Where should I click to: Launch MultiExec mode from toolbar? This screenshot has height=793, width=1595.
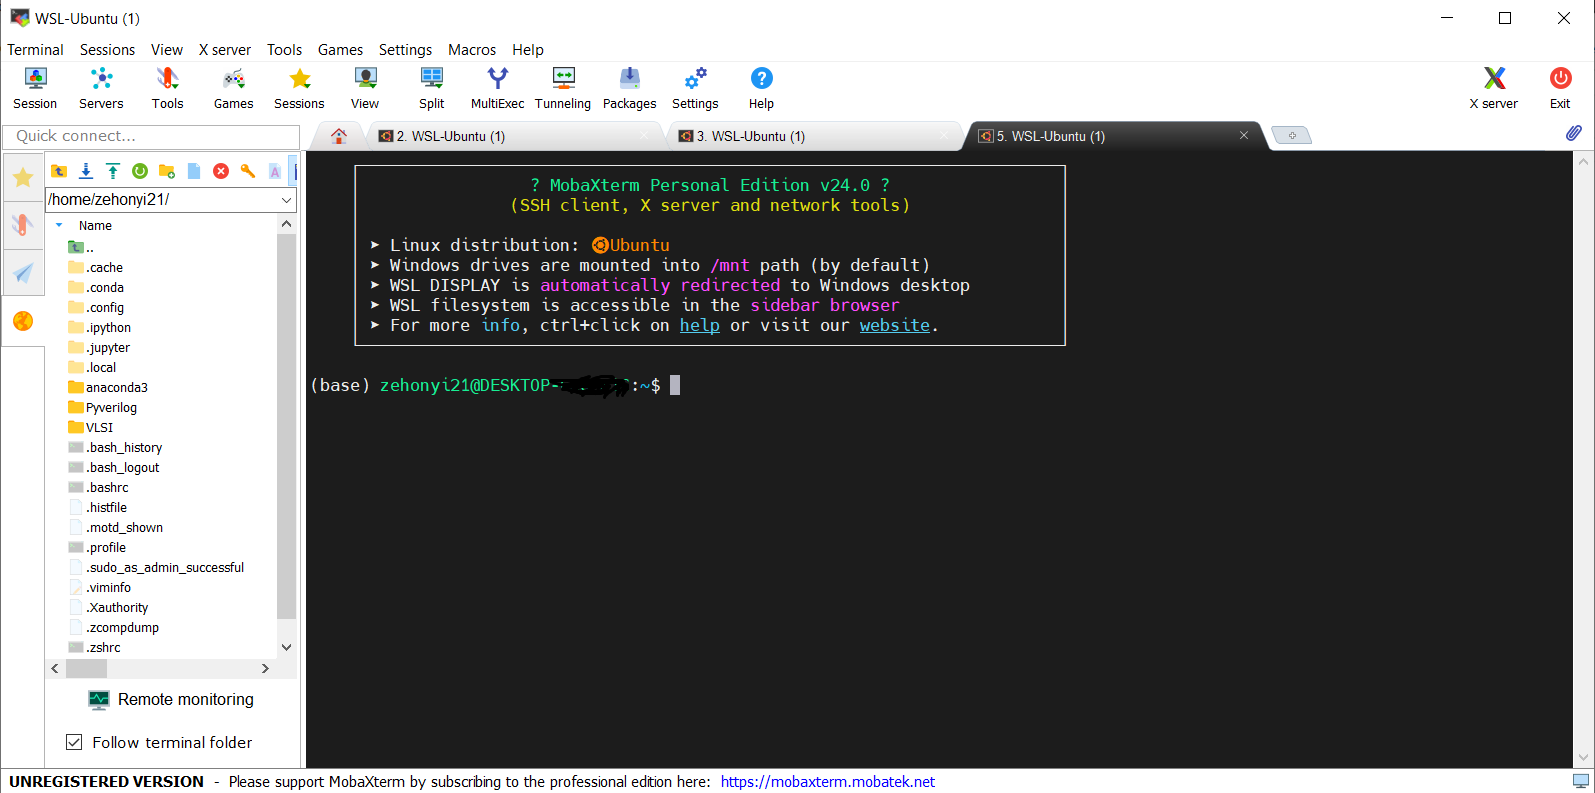pyautogui.click(x=497, y=88)
